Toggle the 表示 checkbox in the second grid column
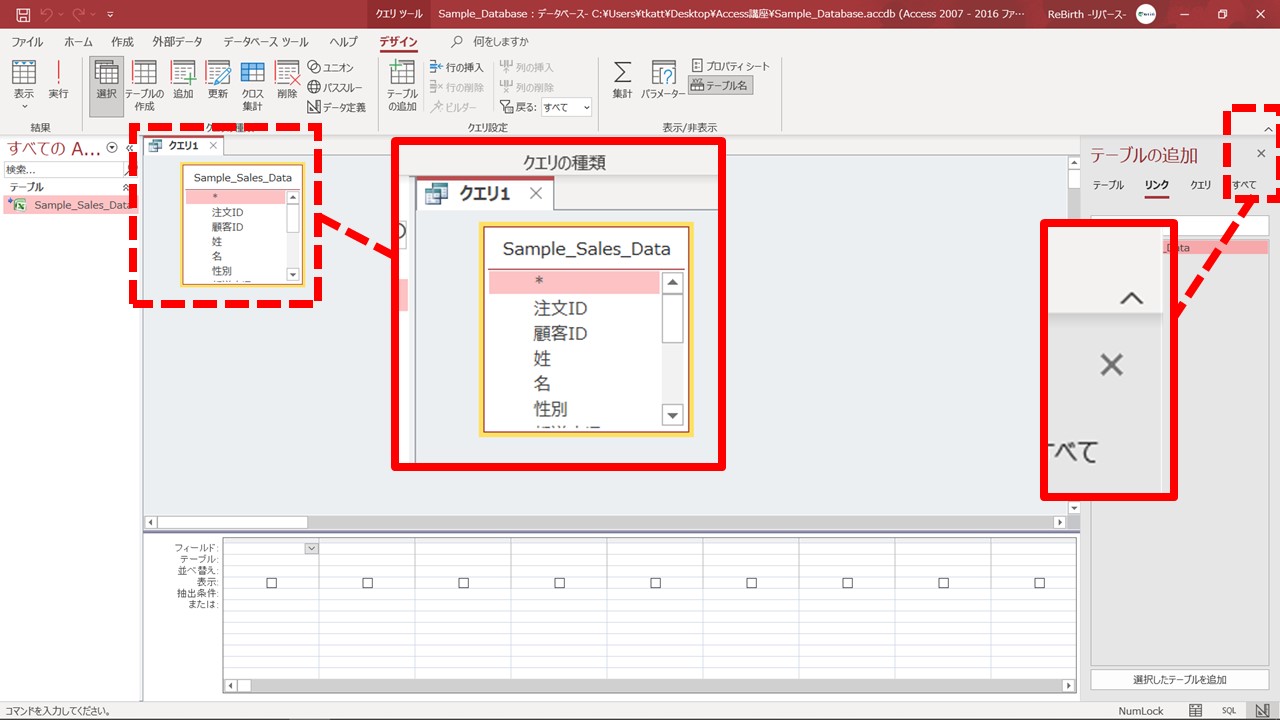The height and width of the screenshot is (720, 1280). 367,583
